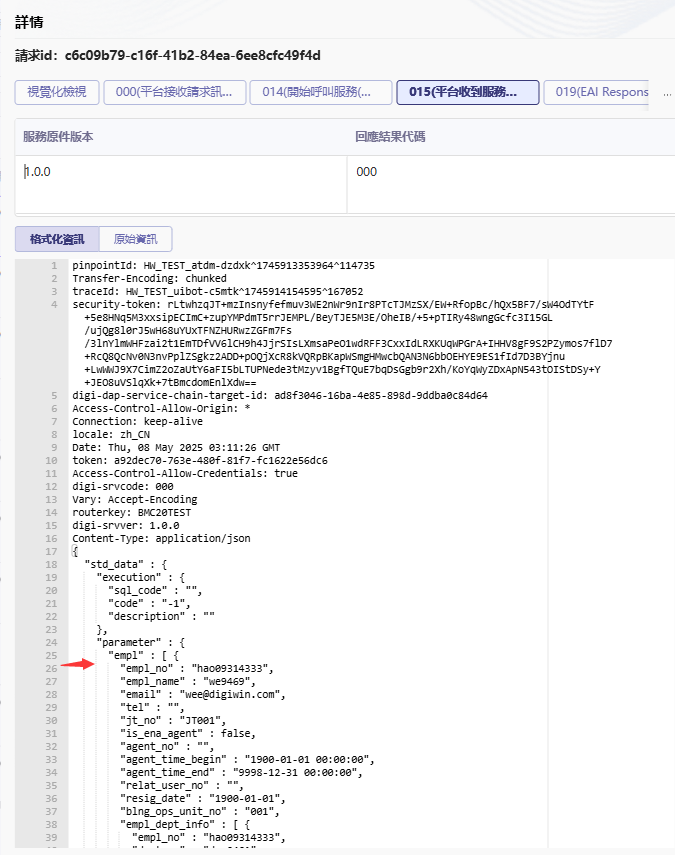
Task: Click the active 015(平台收到服務 tab
Action: (x=467, y=93)
